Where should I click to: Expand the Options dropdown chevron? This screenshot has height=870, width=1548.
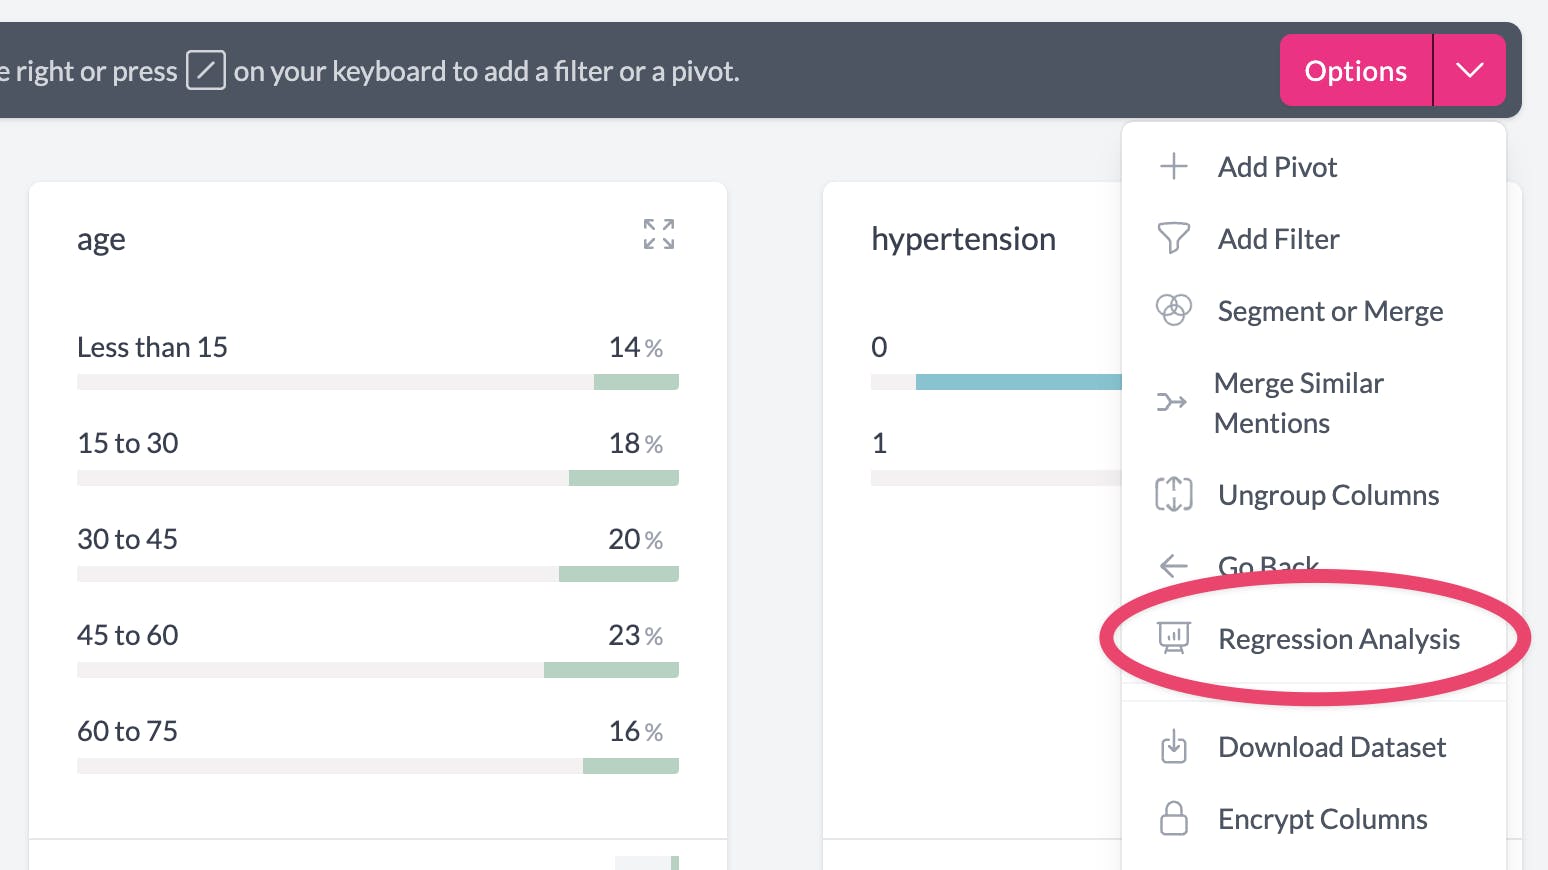click(x=1469, y=71)
